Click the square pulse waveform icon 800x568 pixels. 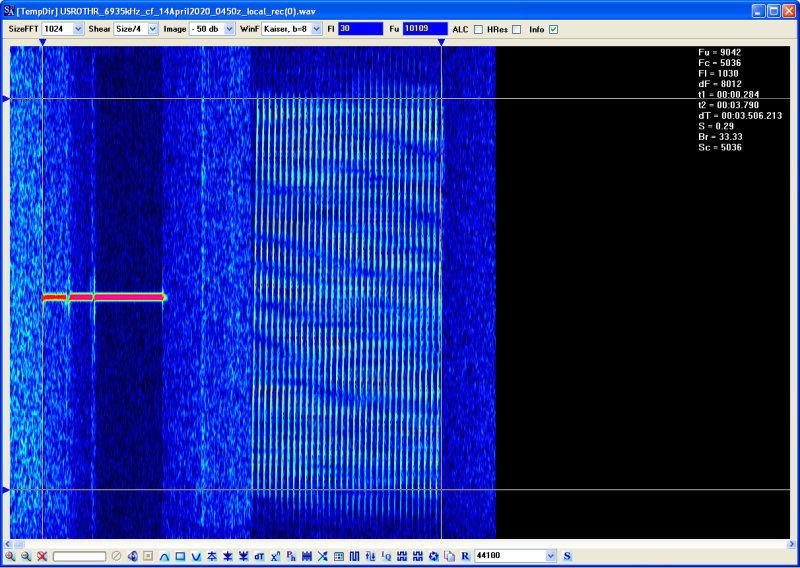354,556
